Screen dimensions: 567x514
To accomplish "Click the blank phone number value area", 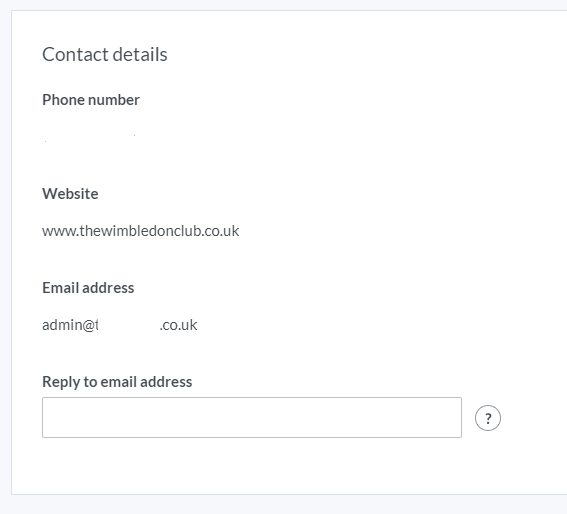I will [x=90, y=138].
